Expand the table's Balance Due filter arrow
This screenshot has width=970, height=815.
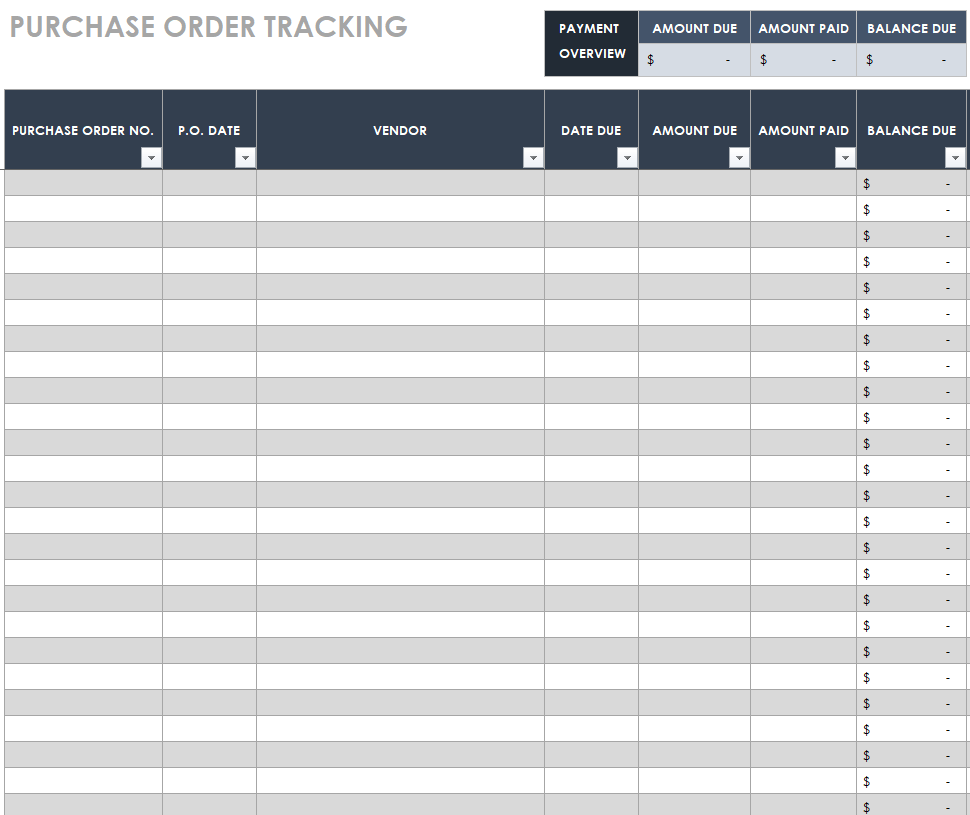955,158
